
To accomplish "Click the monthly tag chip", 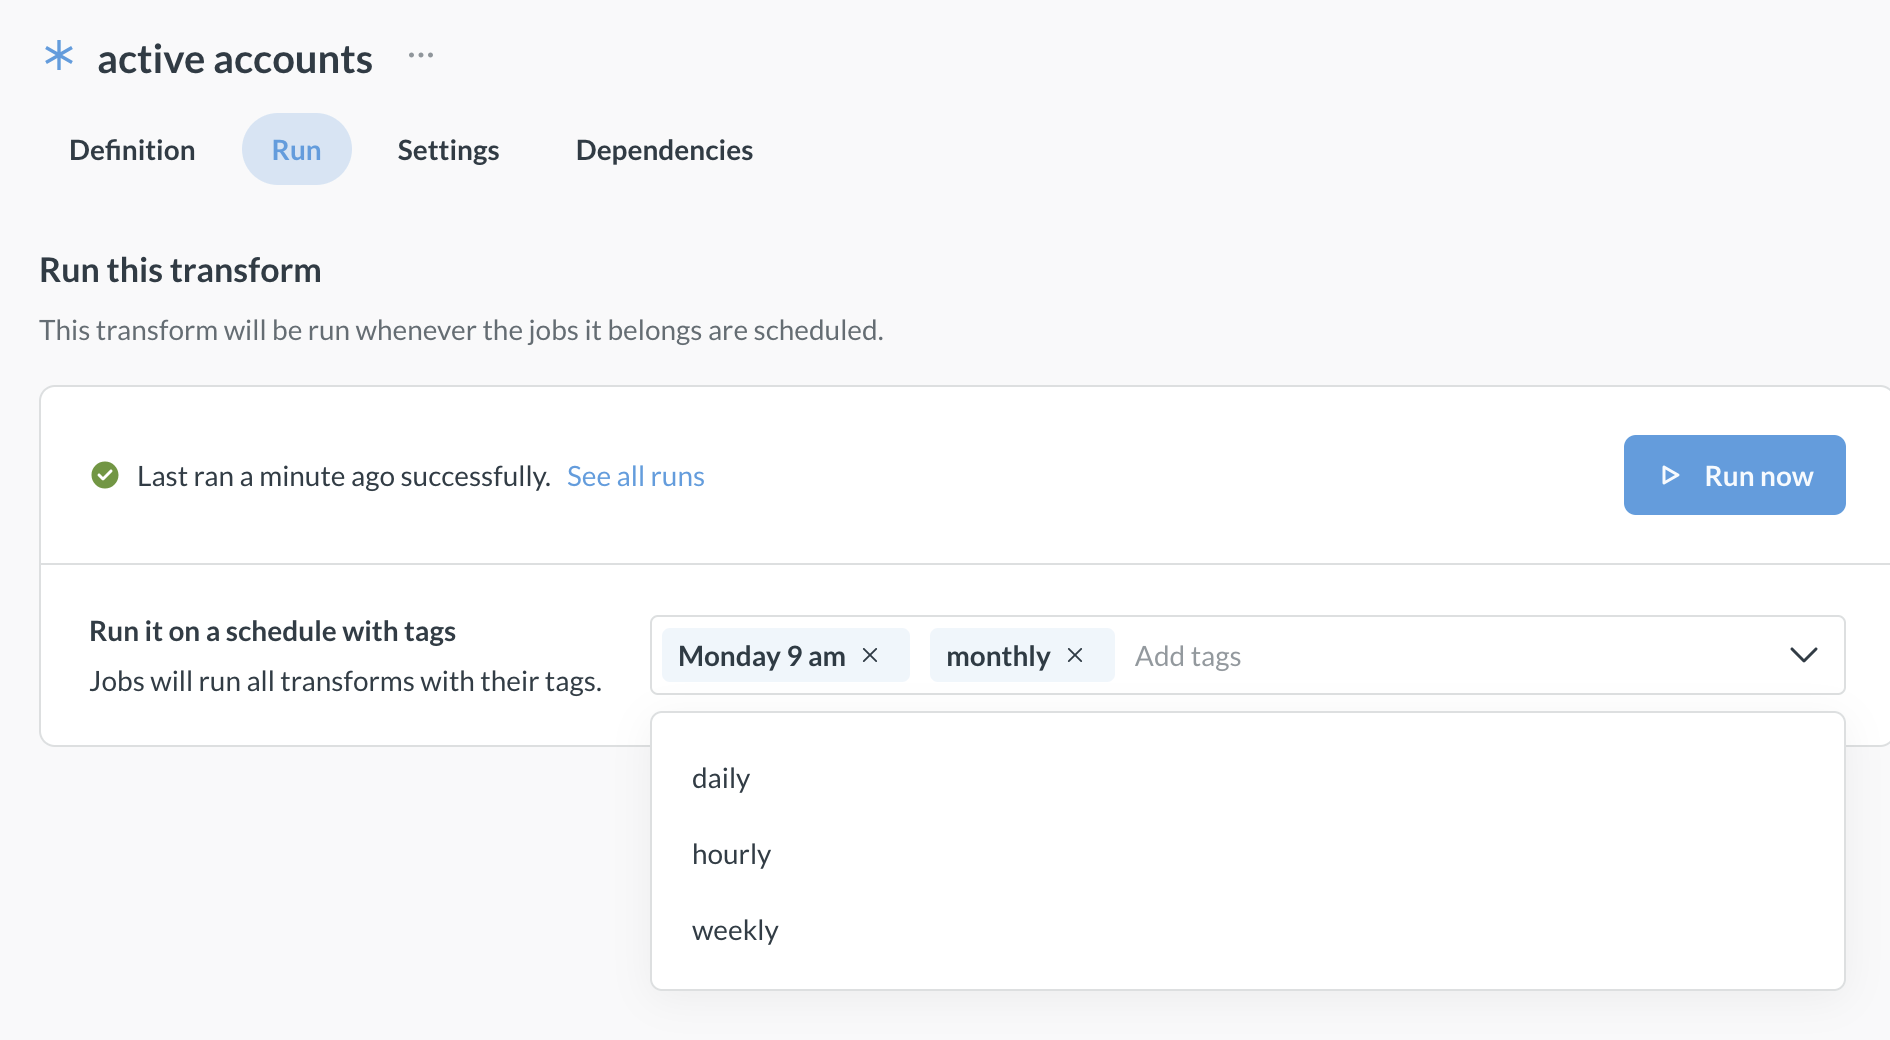I will pos(997,656).
